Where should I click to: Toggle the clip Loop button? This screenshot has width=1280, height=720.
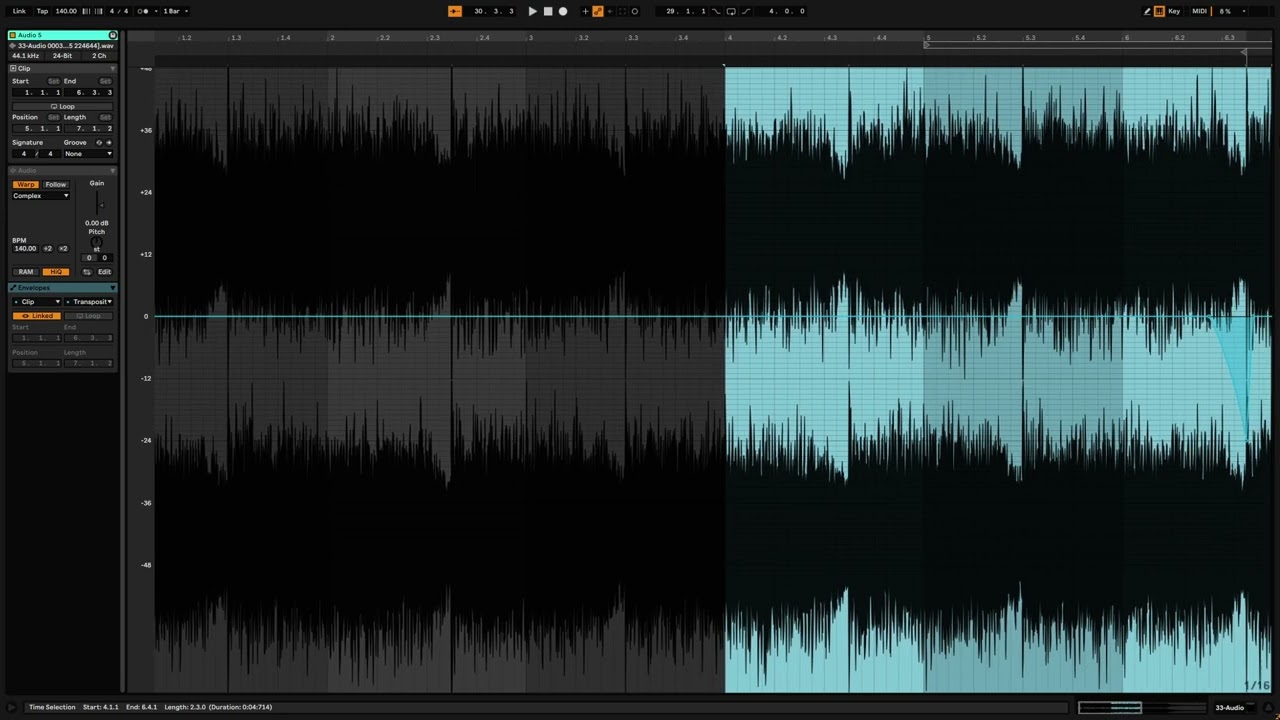coord(62,106)
